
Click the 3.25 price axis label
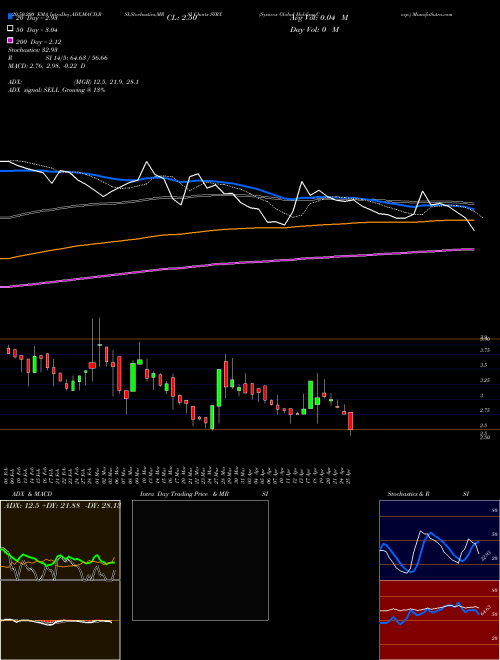click(484, 380)
